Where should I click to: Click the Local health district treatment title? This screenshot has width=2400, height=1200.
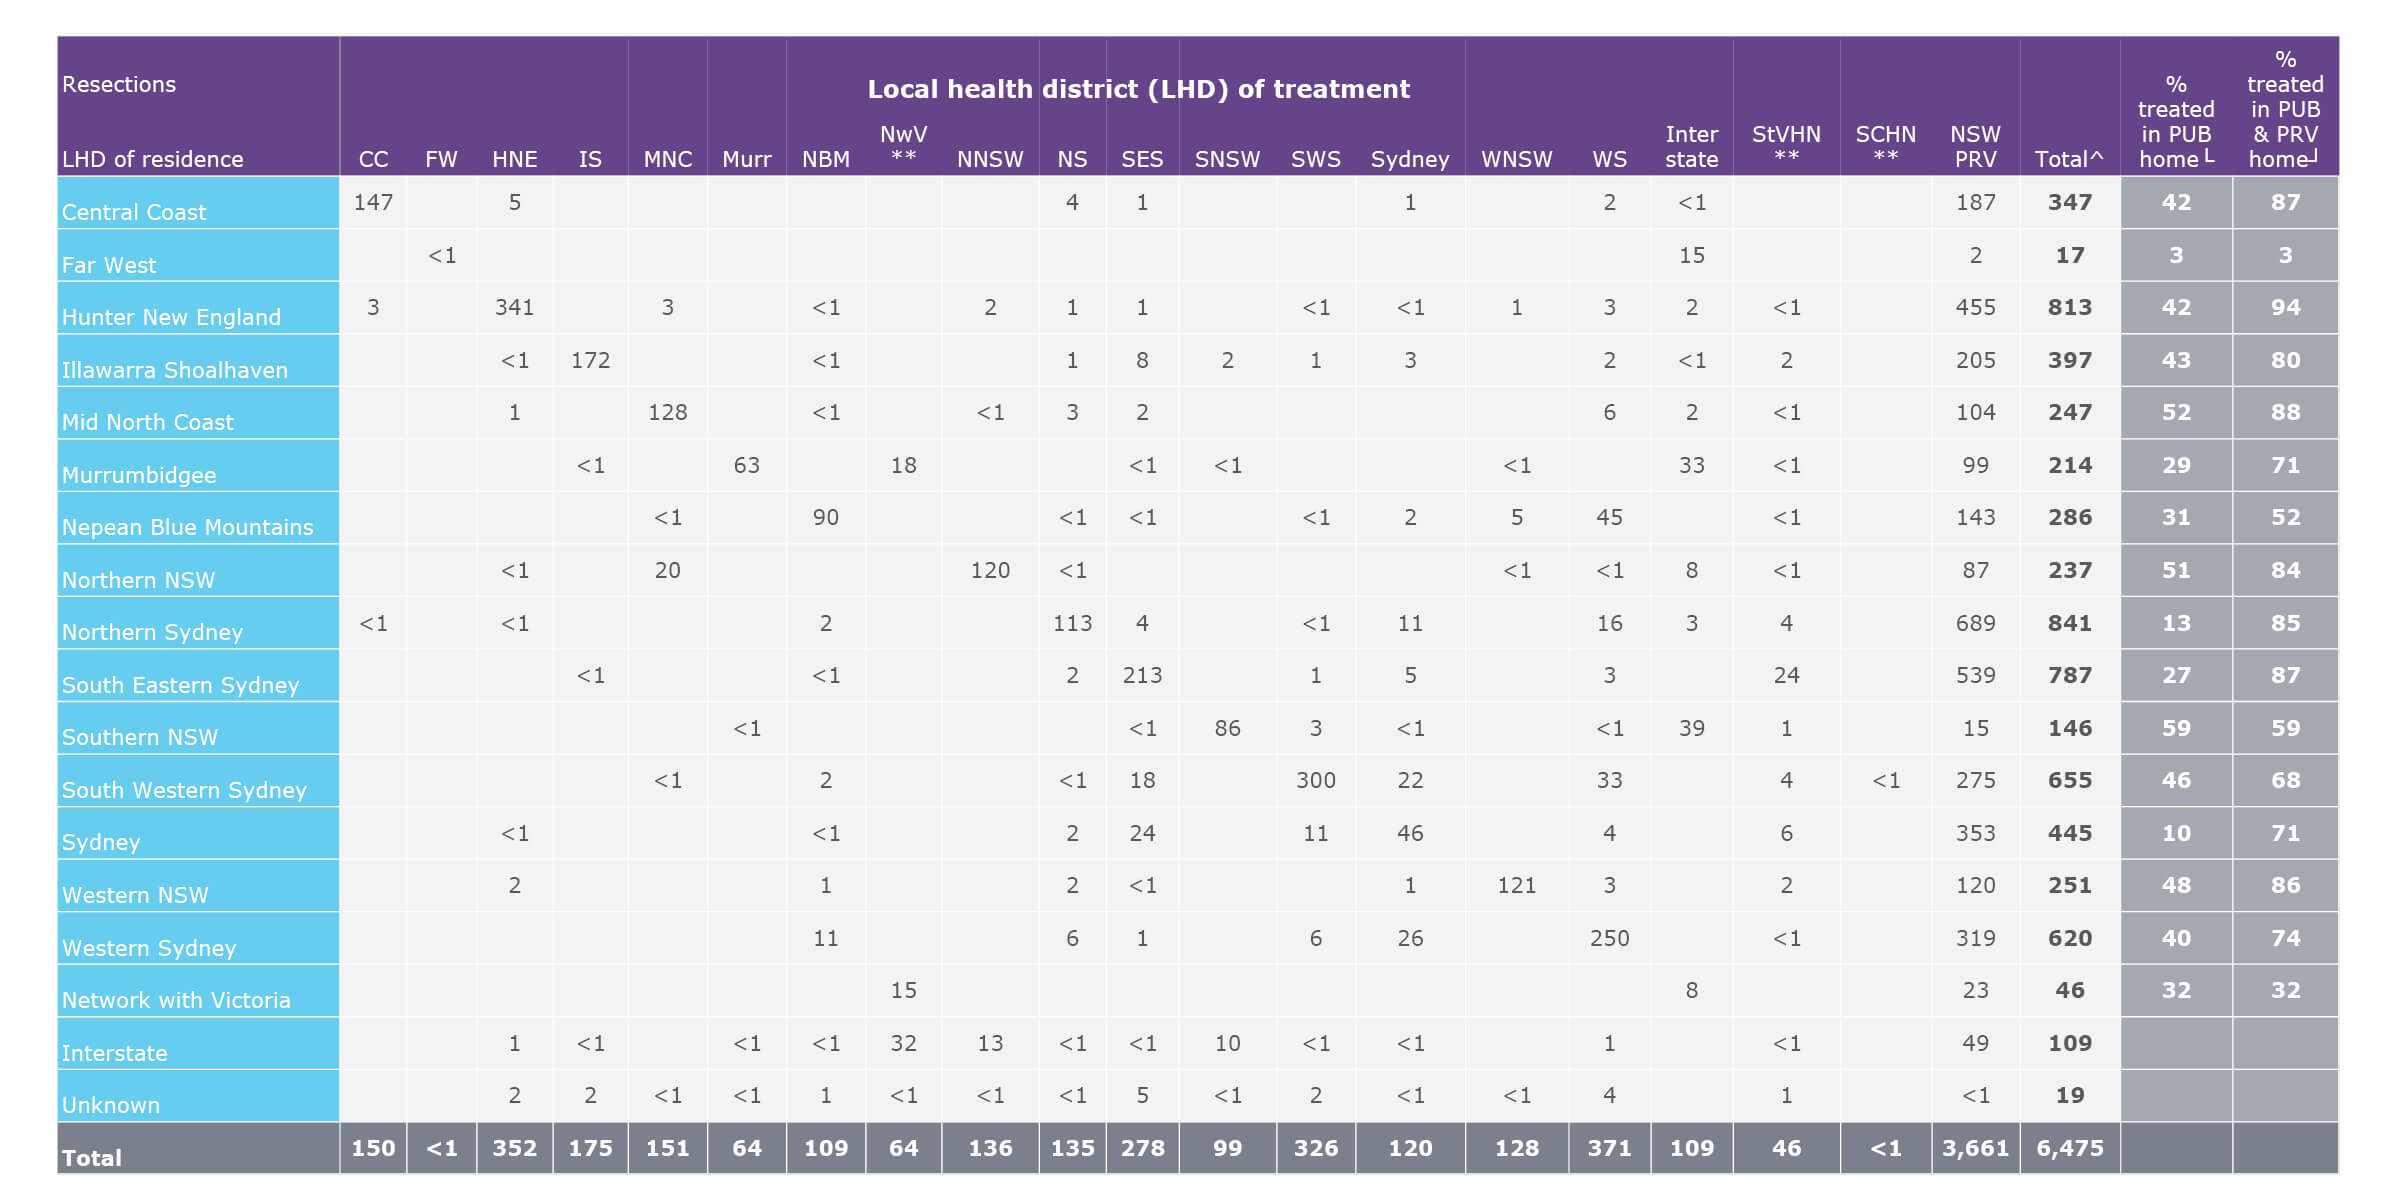click(1139, 88)
